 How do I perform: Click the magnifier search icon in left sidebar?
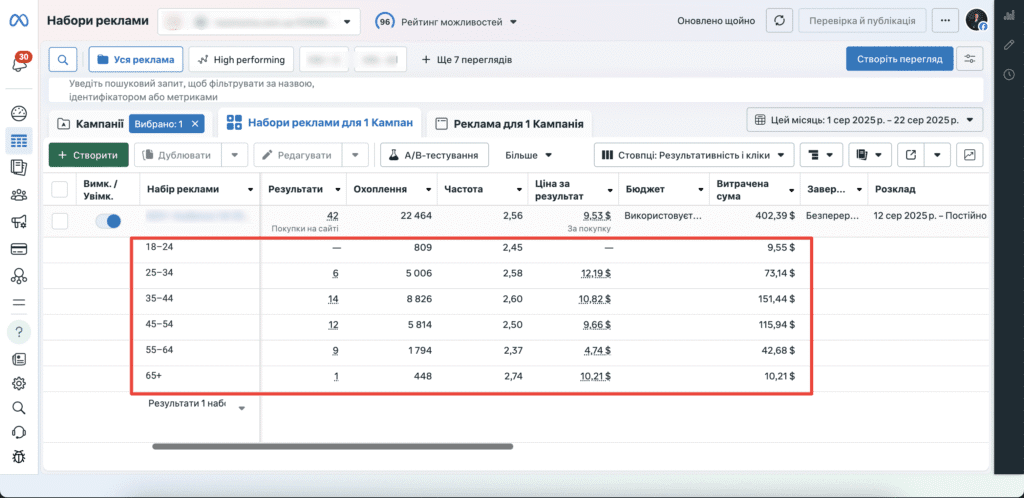pyautogui.click(x=19, y=408)
